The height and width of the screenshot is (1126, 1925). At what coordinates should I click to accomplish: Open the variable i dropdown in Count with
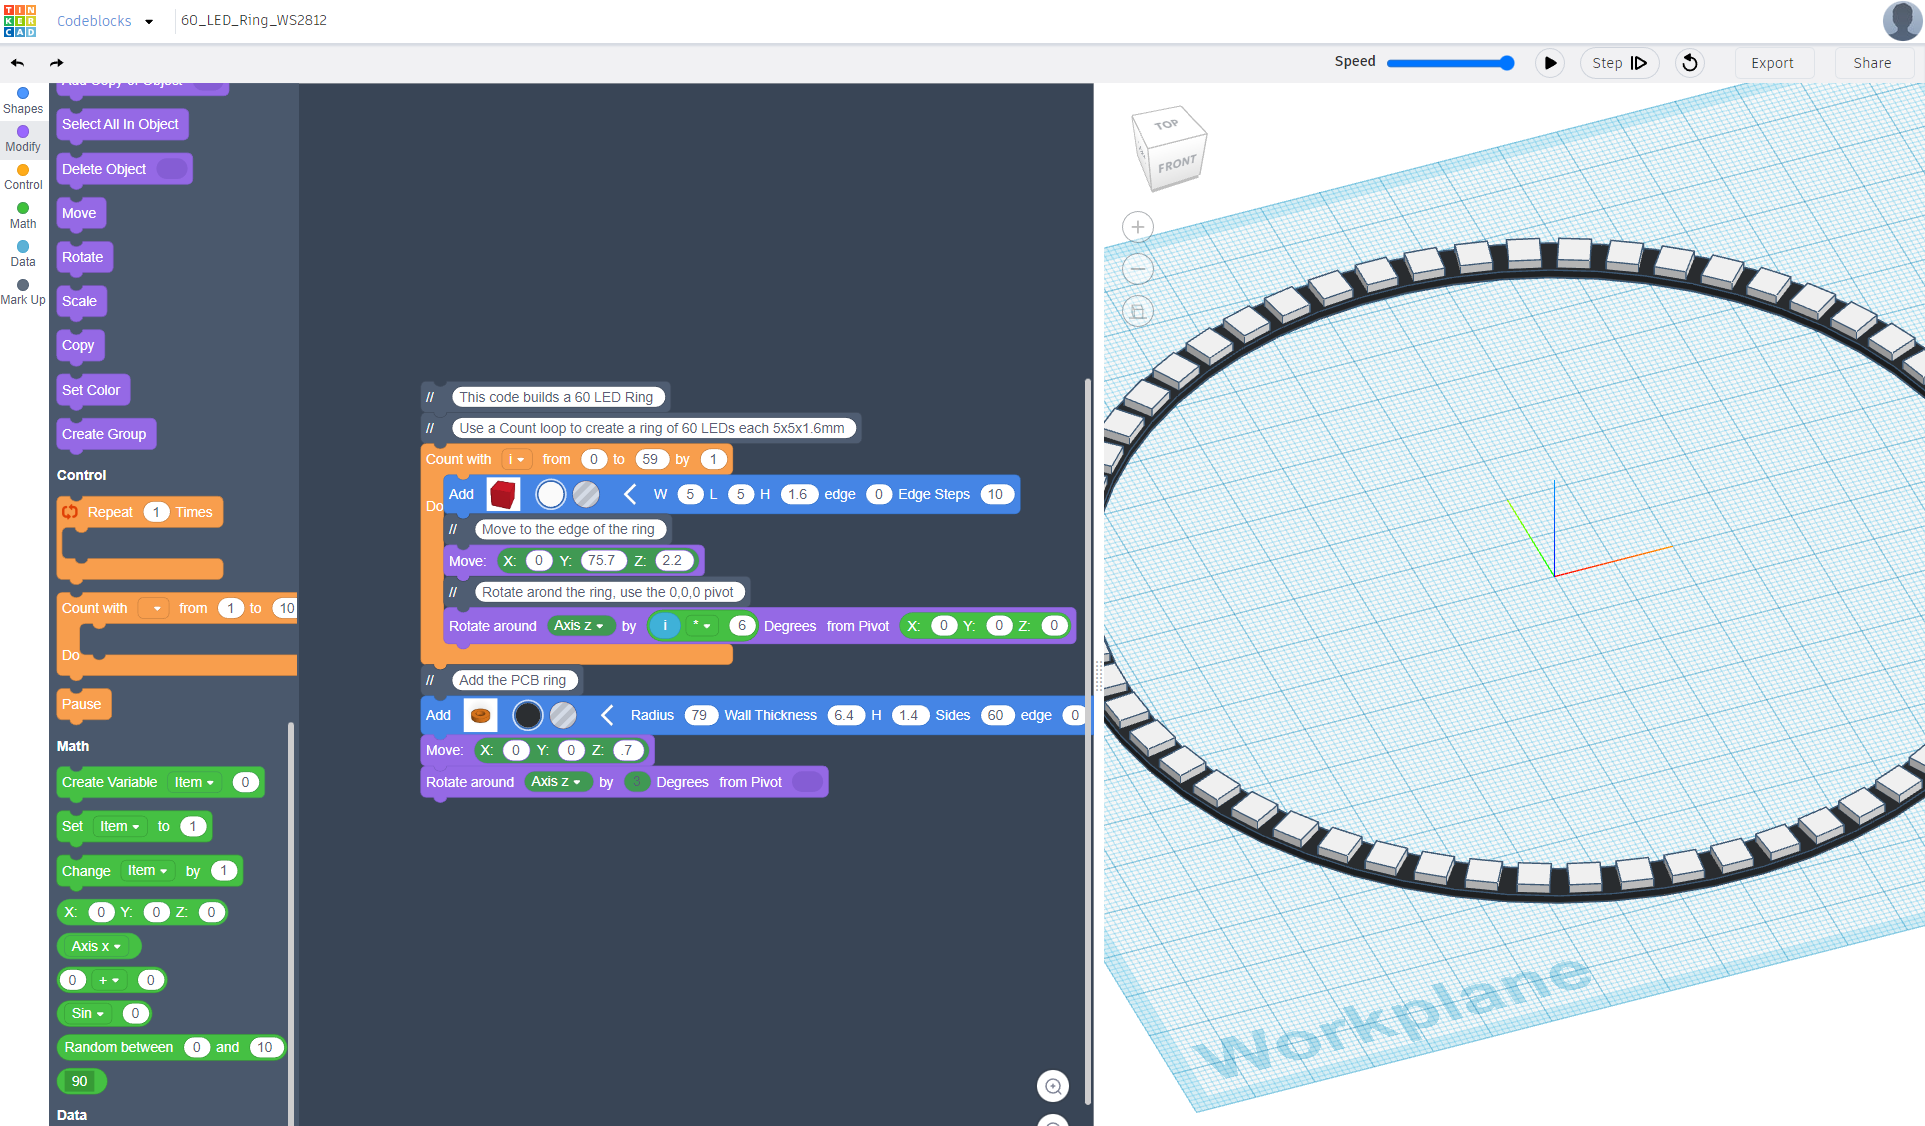(516, 459)
